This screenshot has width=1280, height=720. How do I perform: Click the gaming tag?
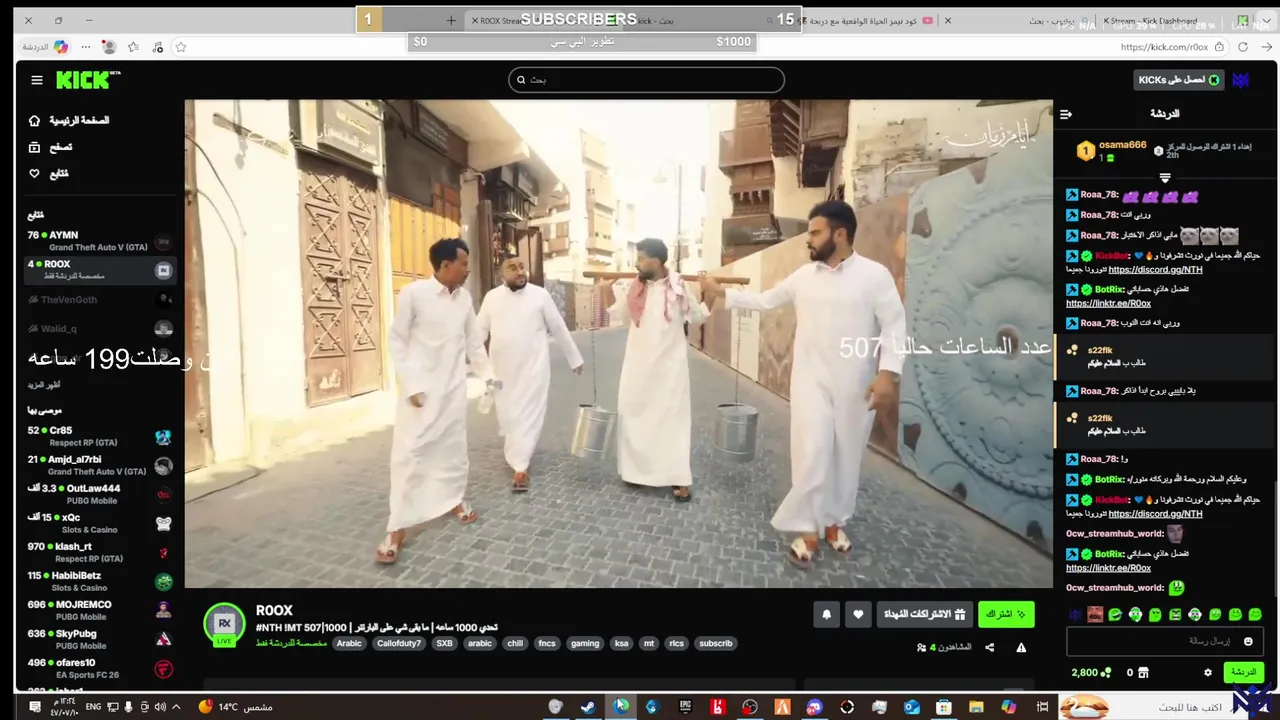click(x=585, y=644)
